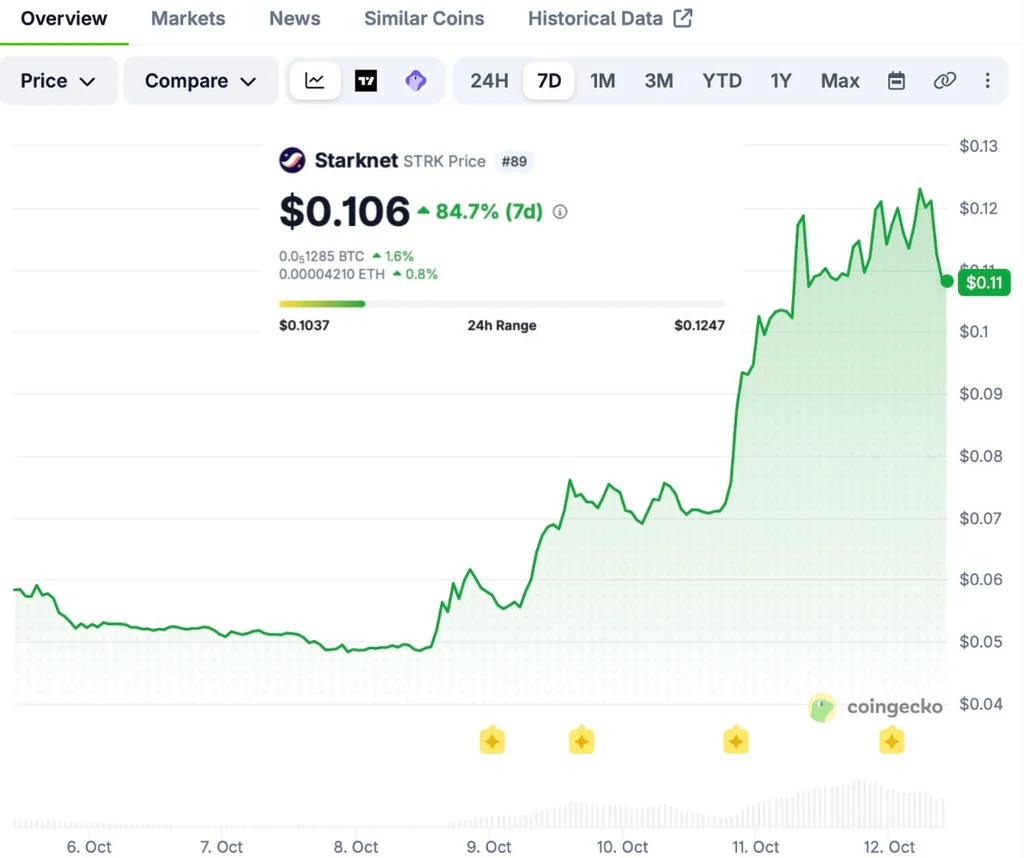
Task: Open the external link icon of Historical Data
Action: tap(682, 18)
